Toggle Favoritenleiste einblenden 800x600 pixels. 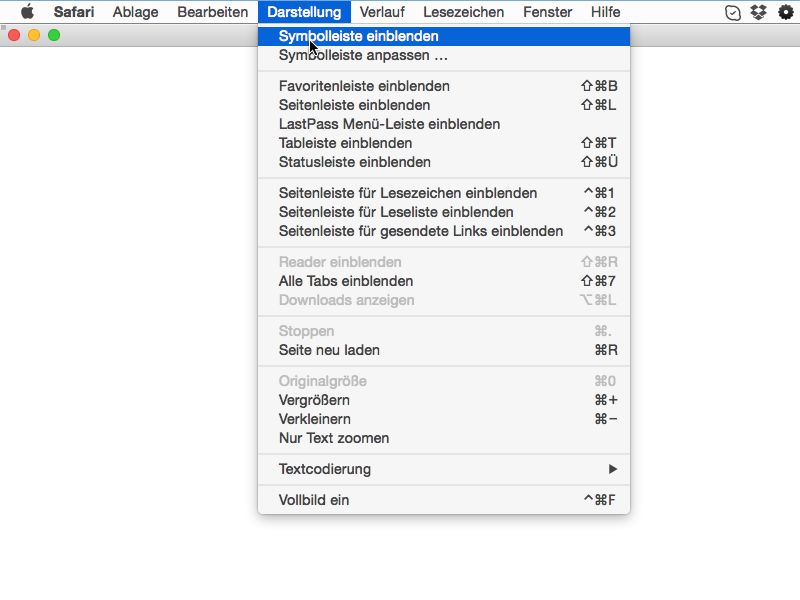(x=444, y=86)
